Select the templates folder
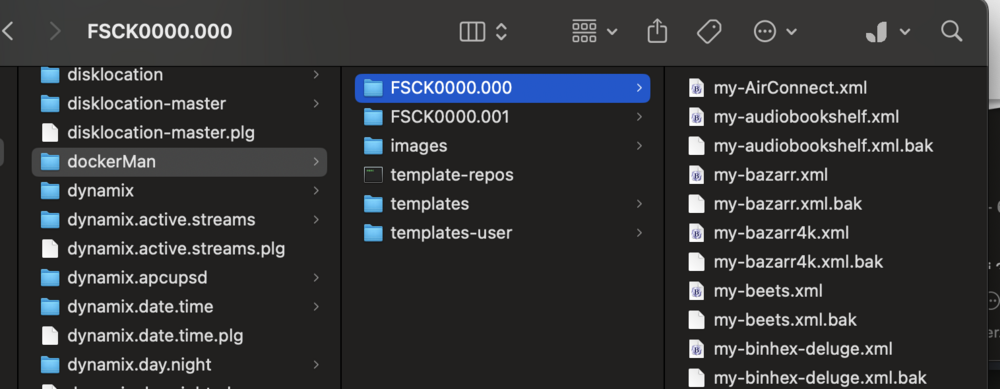 (x=503, y=204)
